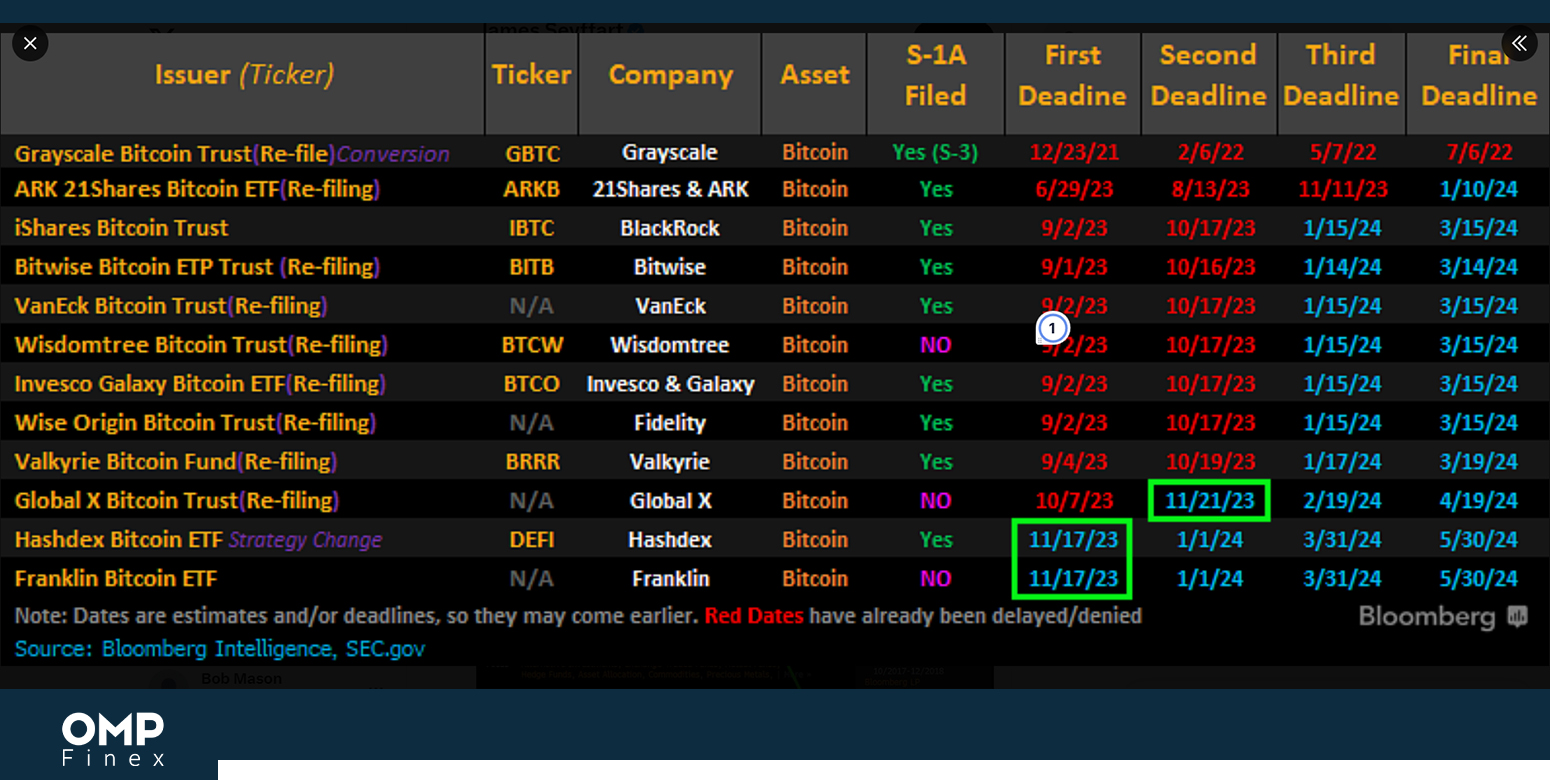Click the 'Invesco & Galaxy' company cell

(670, 384)
